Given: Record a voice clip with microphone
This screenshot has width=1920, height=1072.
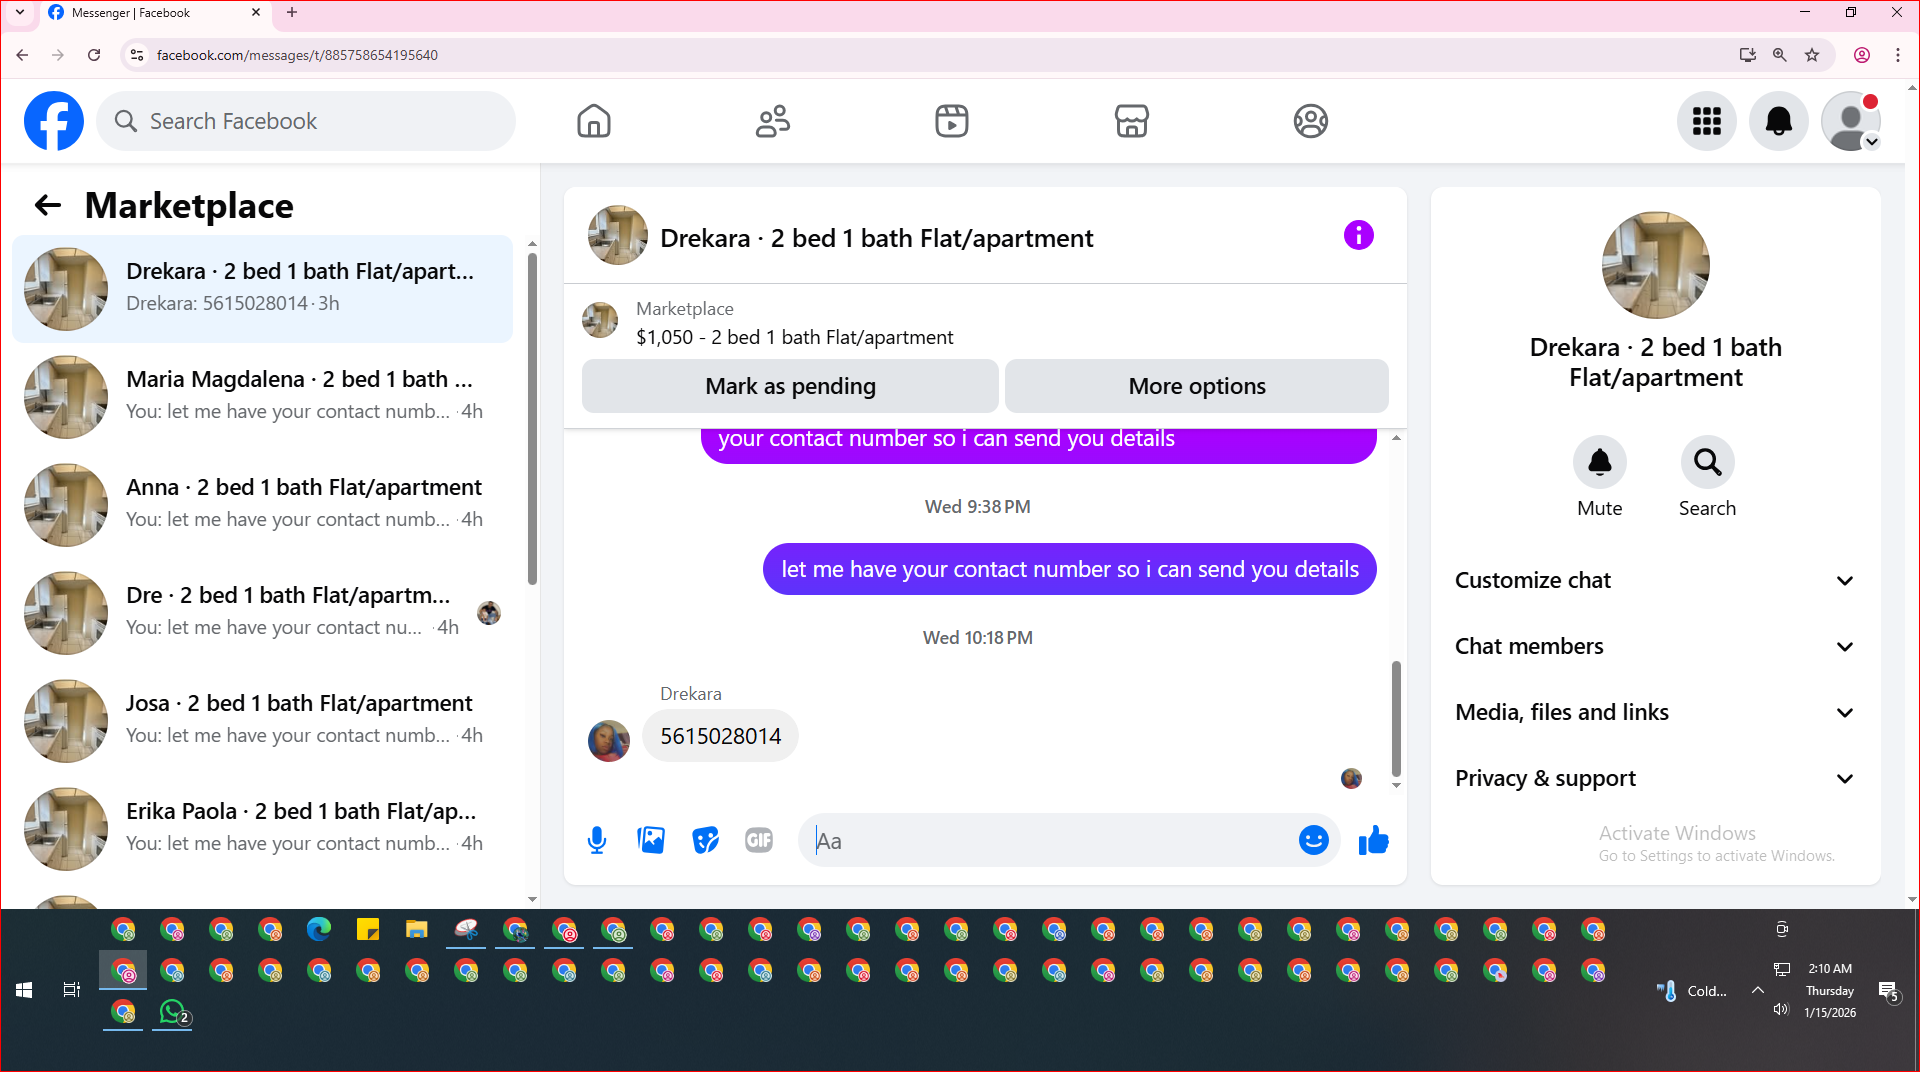Looking at the screenshot, I should click(597, 840).
